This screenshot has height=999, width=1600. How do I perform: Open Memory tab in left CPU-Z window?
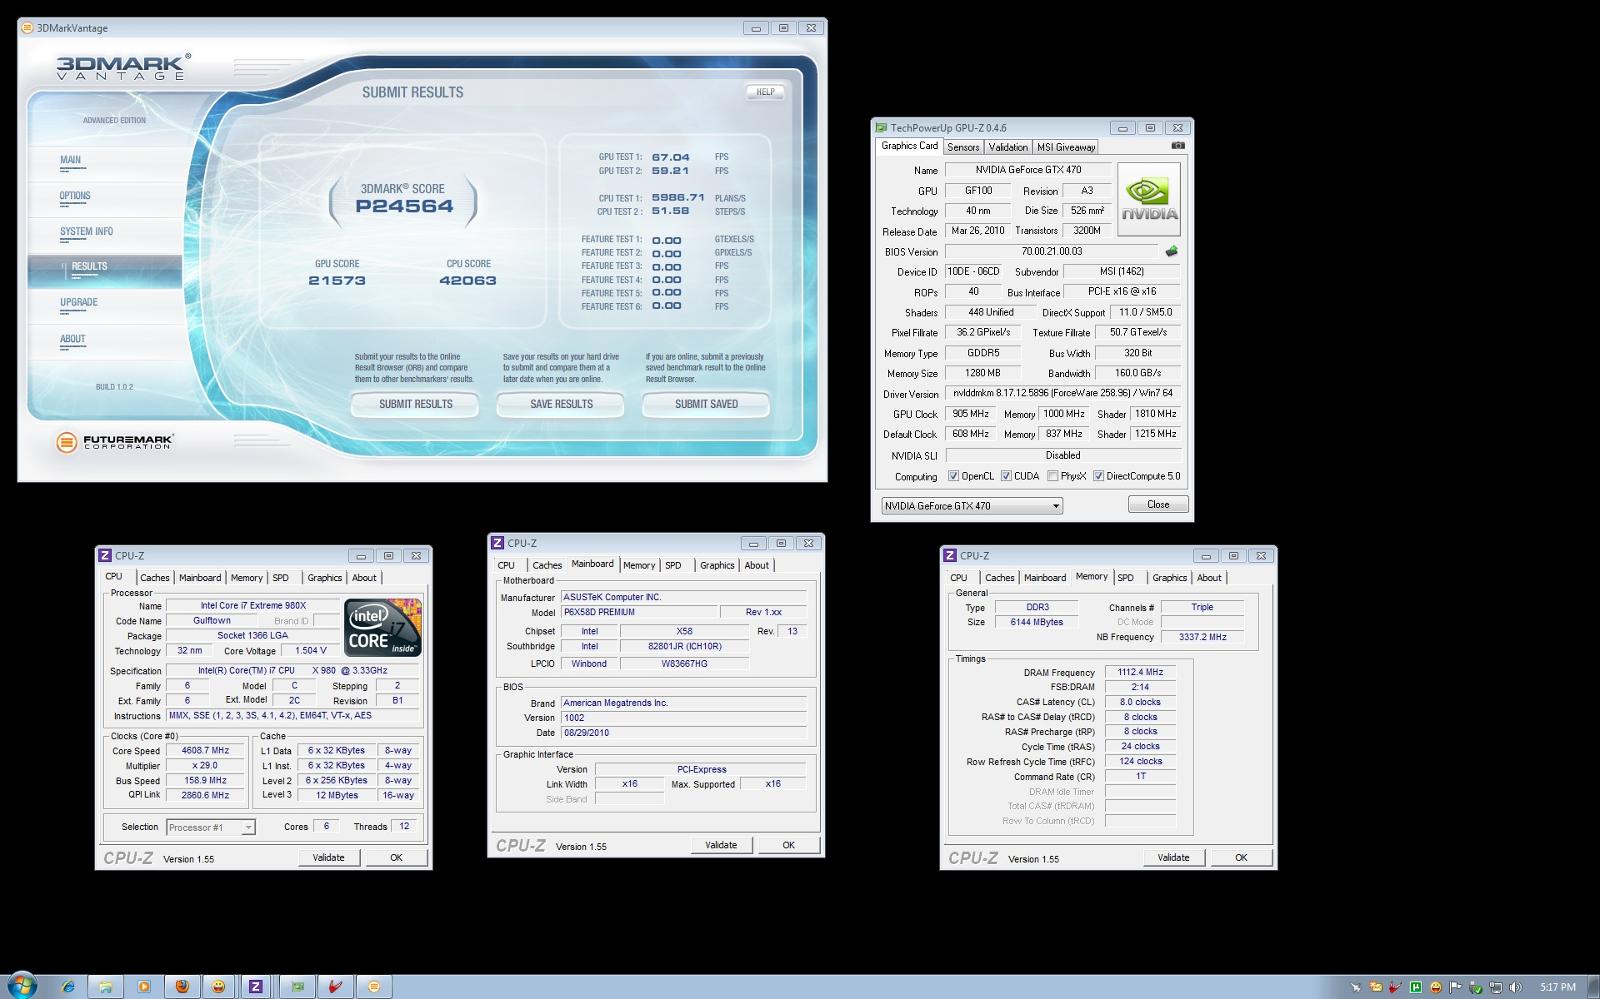coord(246,578)
